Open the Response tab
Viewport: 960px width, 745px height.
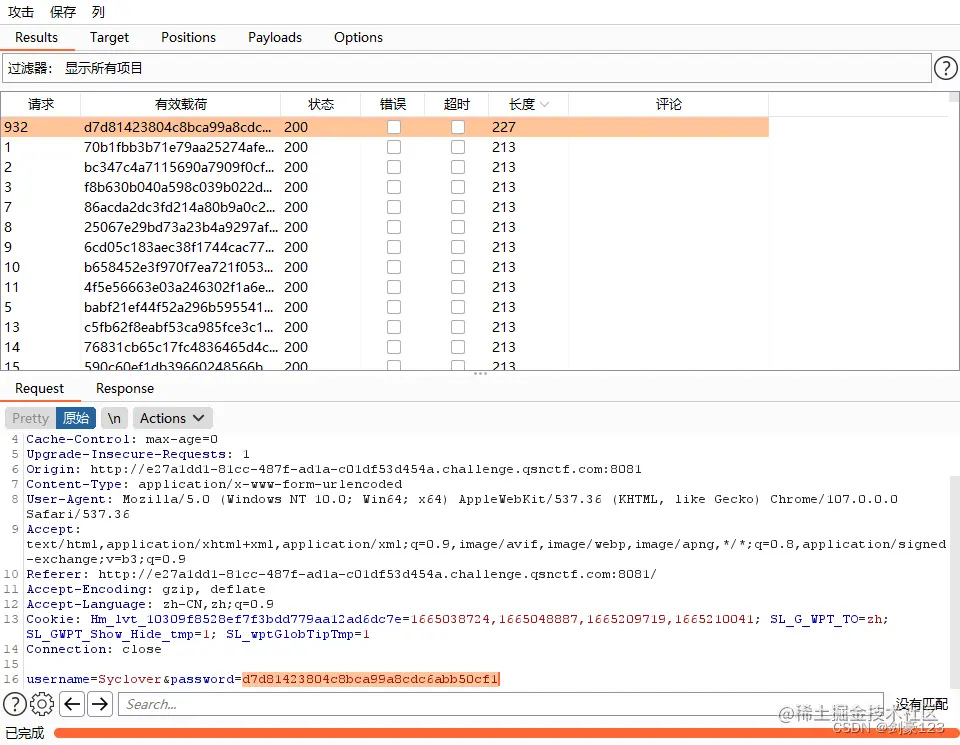coord(125,388)
